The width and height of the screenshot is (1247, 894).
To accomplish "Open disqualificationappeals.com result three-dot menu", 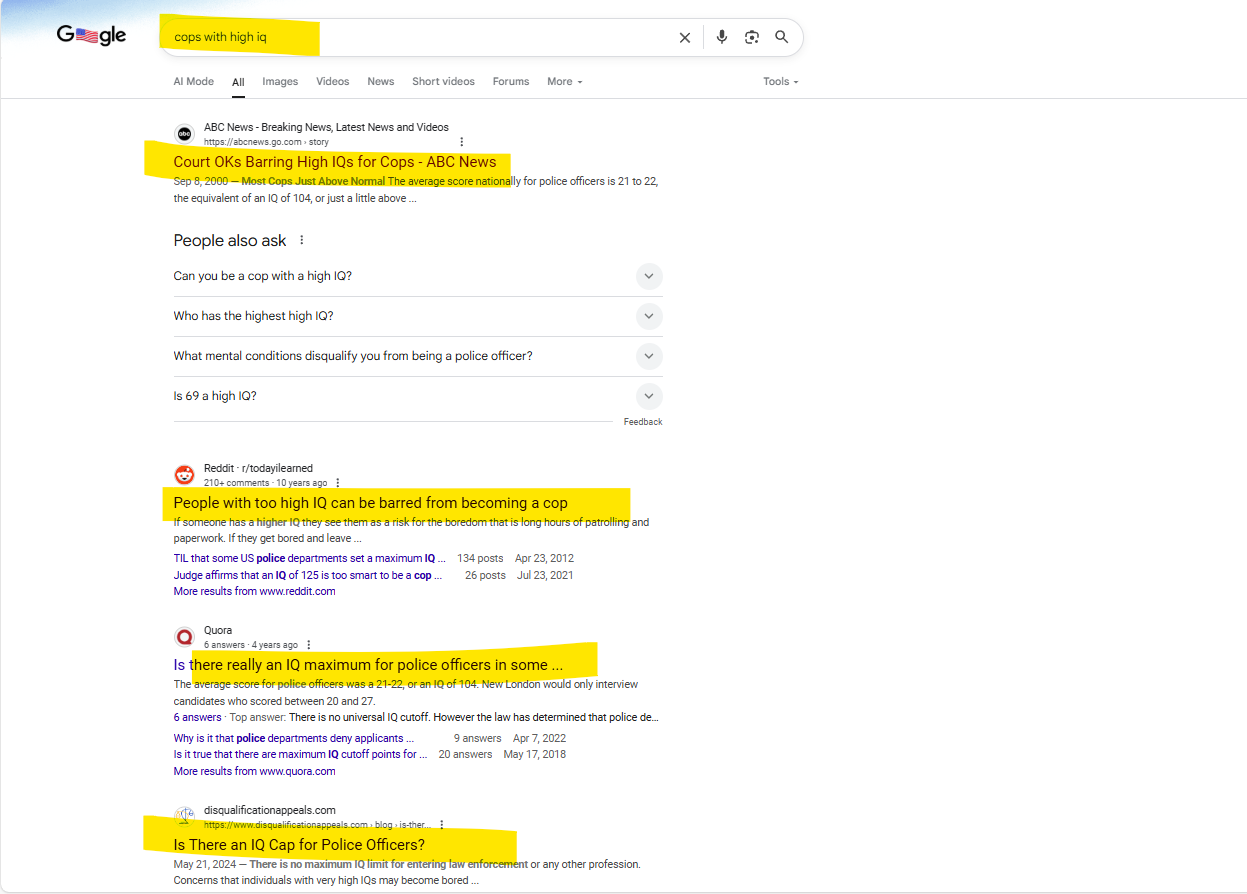I will 442,825.
